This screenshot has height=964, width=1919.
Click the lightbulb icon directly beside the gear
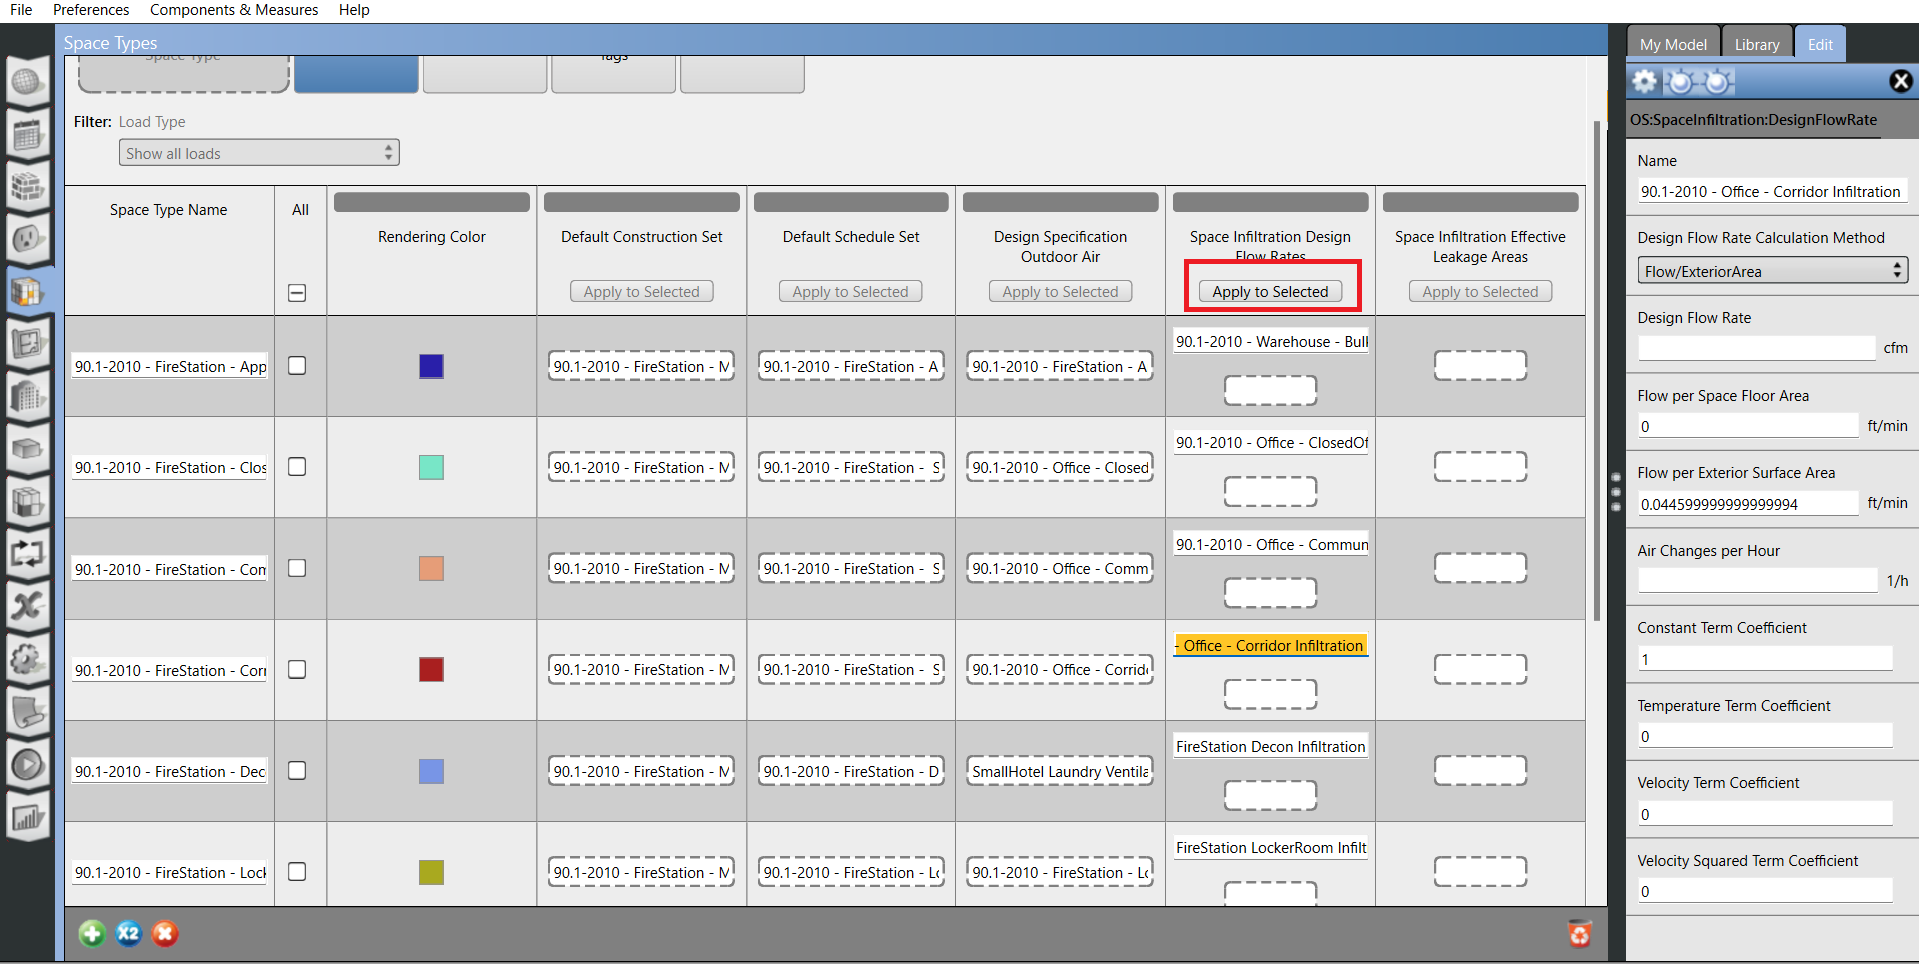[1681, 81]
